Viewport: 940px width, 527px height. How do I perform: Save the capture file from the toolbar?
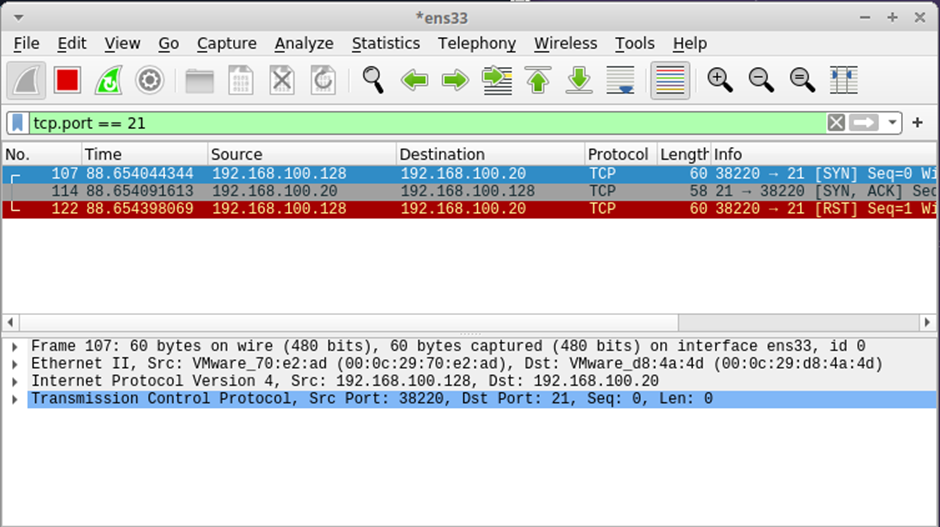click(x=240, y=80)
